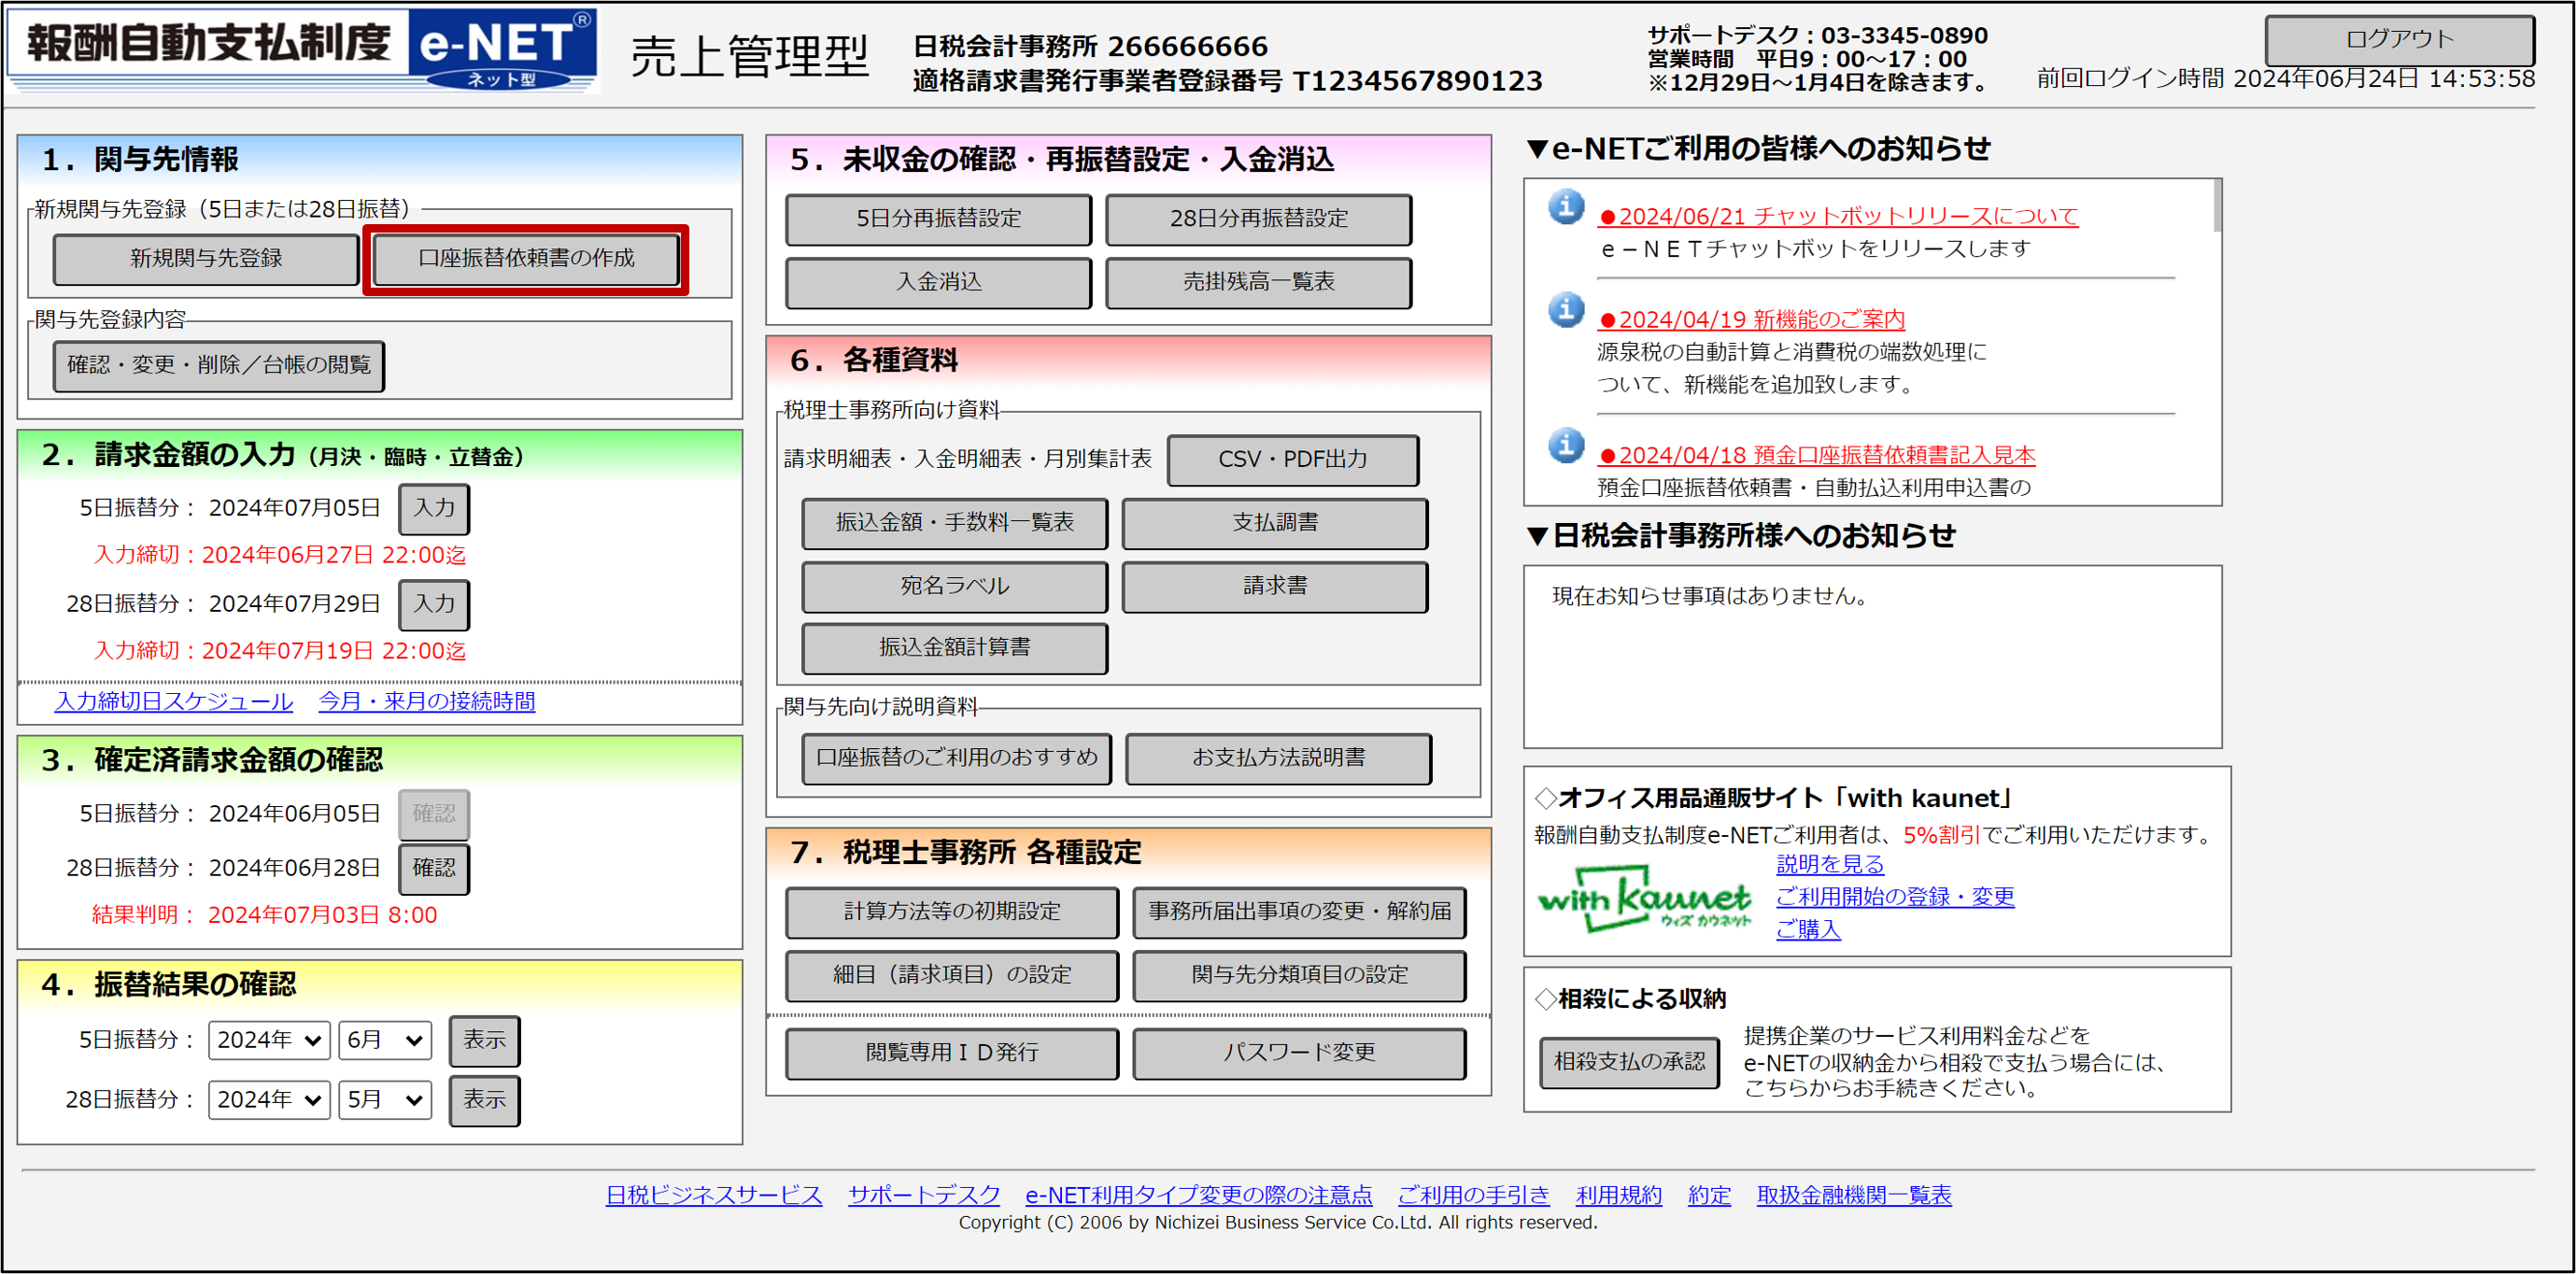The image size is (2576, 1274).
Task: Click 口座振替依頼書の作成 button
Action: point(526,259)
